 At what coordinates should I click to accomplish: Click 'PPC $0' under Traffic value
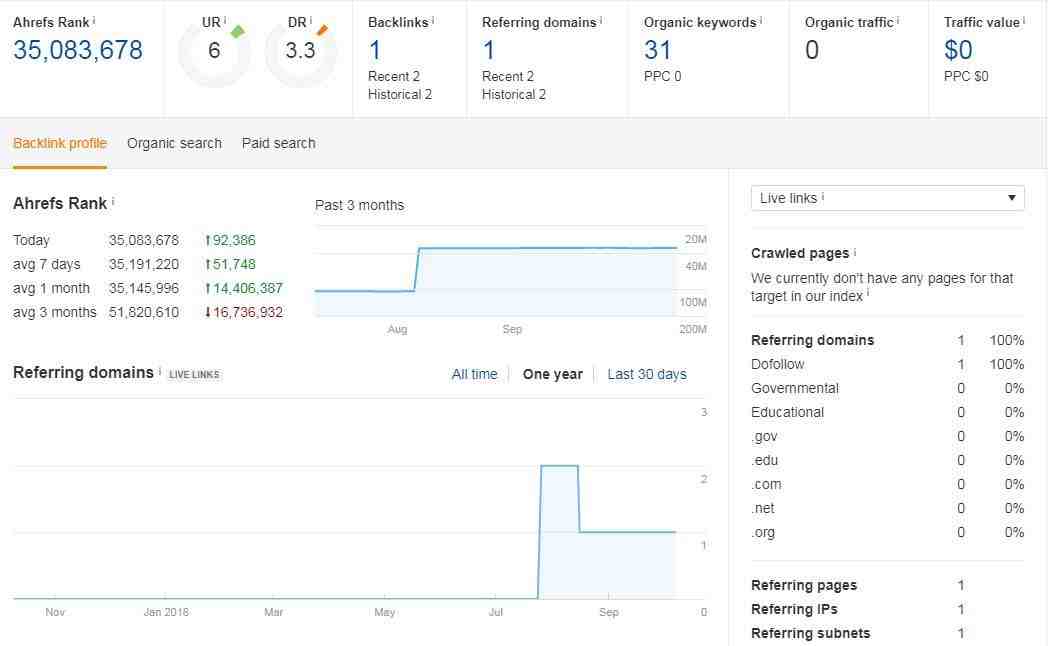(966, 76)
